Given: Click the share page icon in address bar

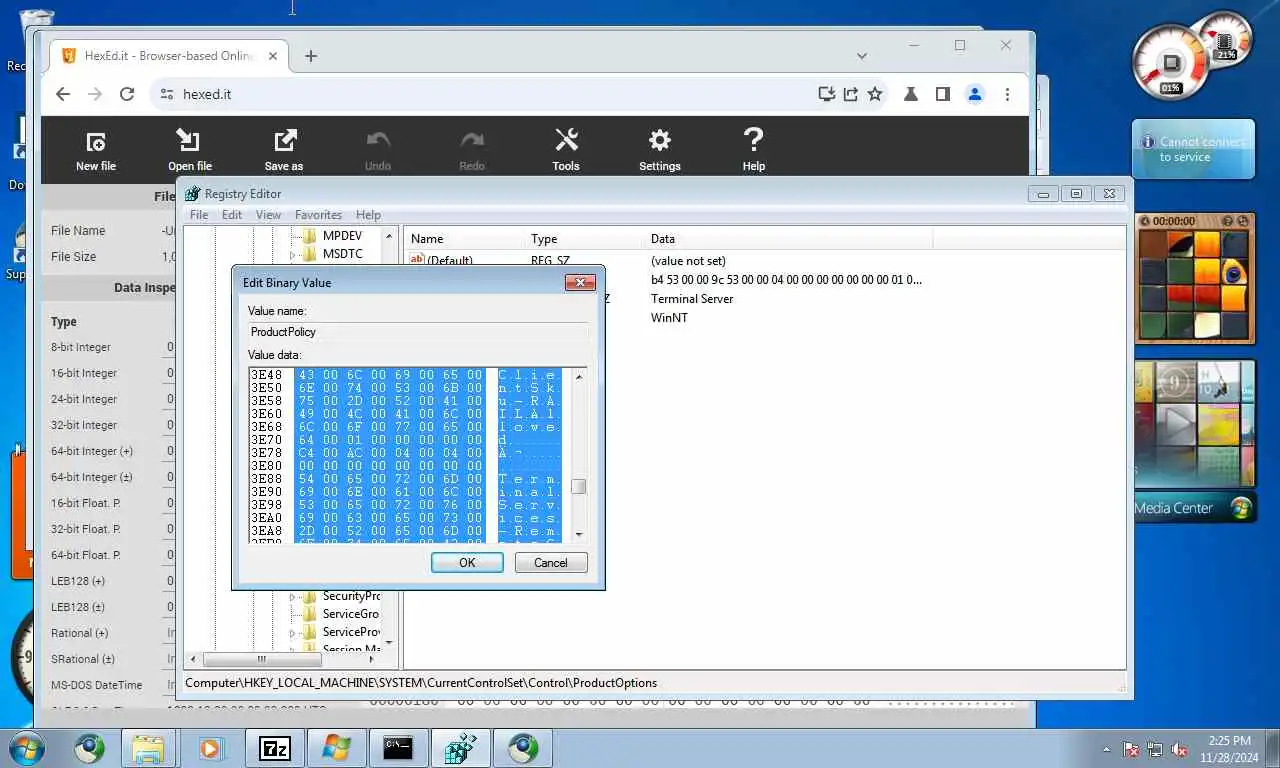Looking at the screenshot, I should (x=851, y=94).
